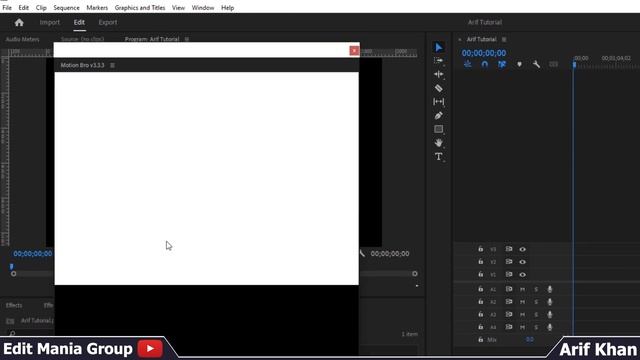Switch to the Audio Meters panel tab
The image size is (640, 360).
point(22,39)
